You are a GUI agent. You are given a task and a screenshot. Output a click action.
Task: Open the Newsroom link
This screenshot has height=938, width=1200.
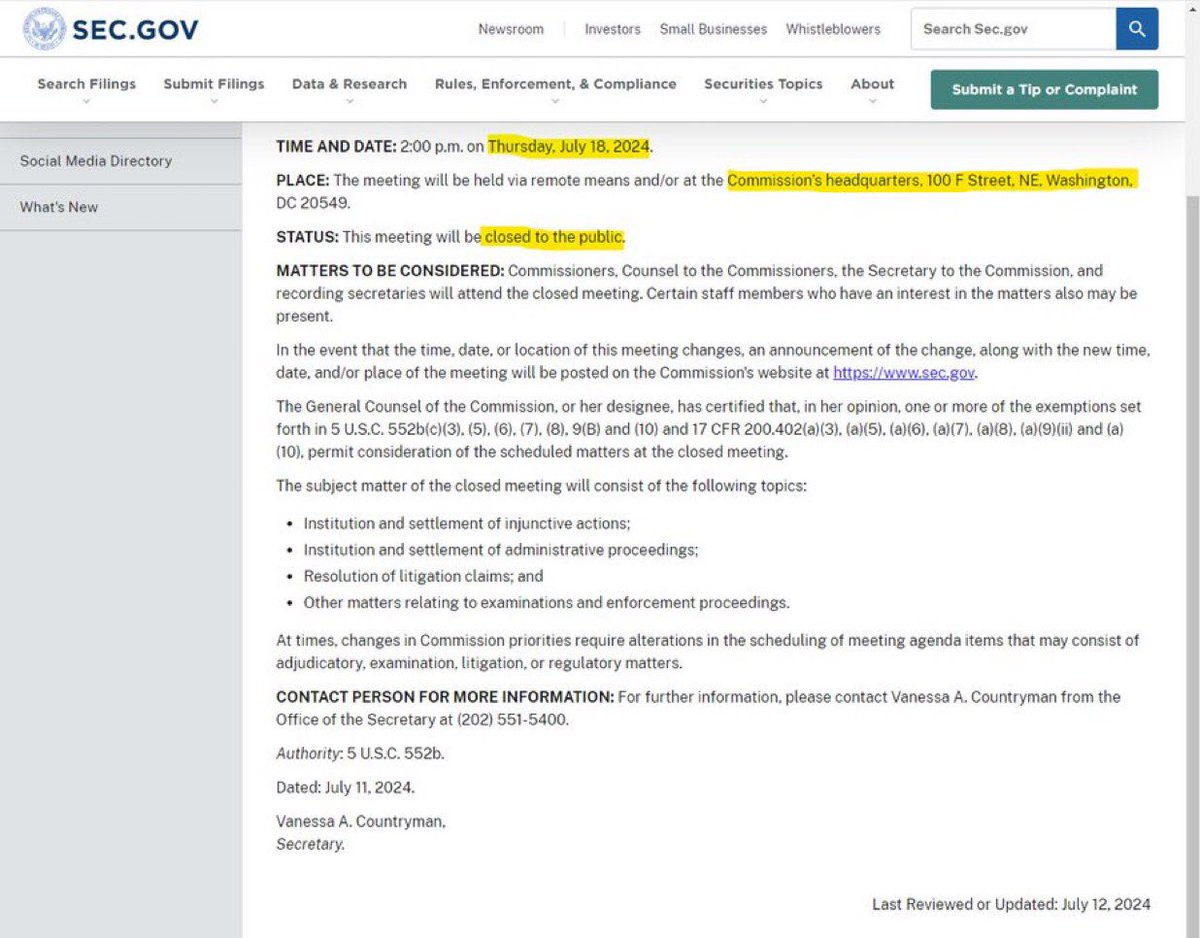511,29
